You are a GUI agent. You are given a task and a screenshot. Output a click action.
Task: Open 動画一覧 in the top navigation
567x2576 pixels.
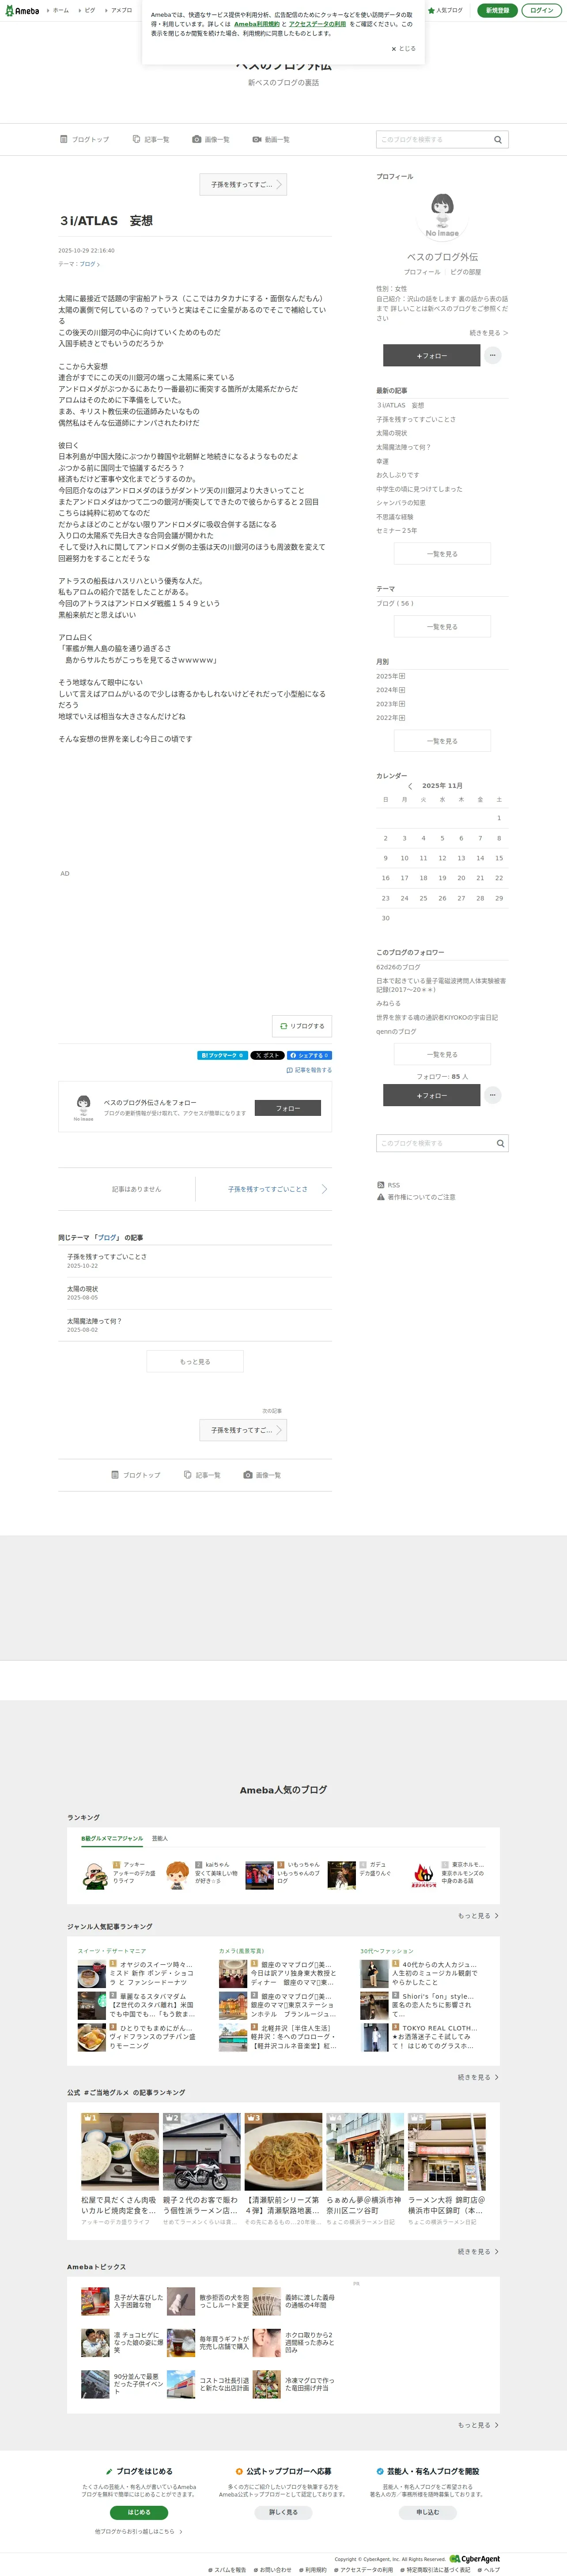tap(271, 139)
